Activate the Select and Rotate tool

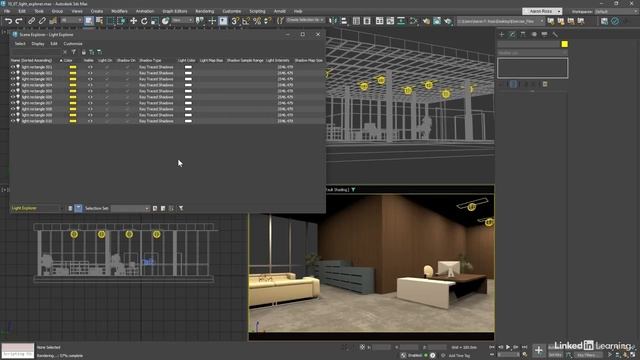tap(144, 21)
